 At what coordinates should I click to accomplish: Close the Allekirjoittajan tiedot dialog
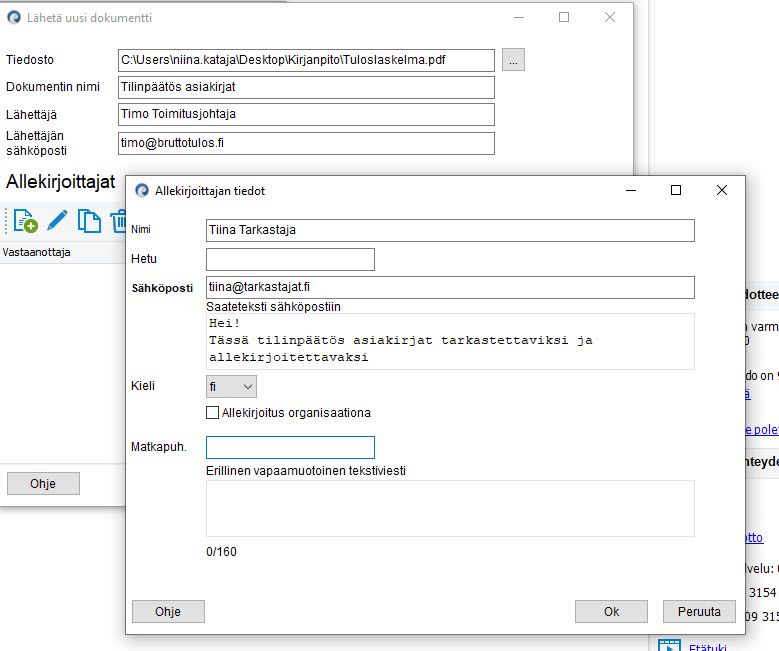(x=722, y=190)
